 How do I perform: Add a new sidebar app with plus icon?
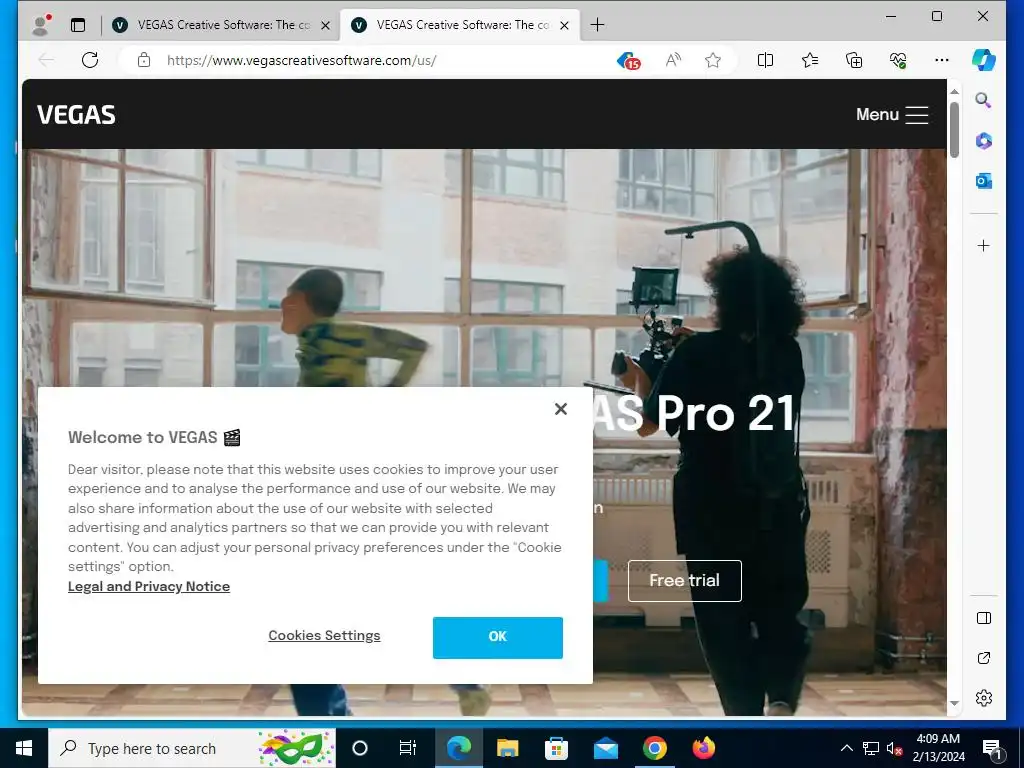(x=984, y=246)
